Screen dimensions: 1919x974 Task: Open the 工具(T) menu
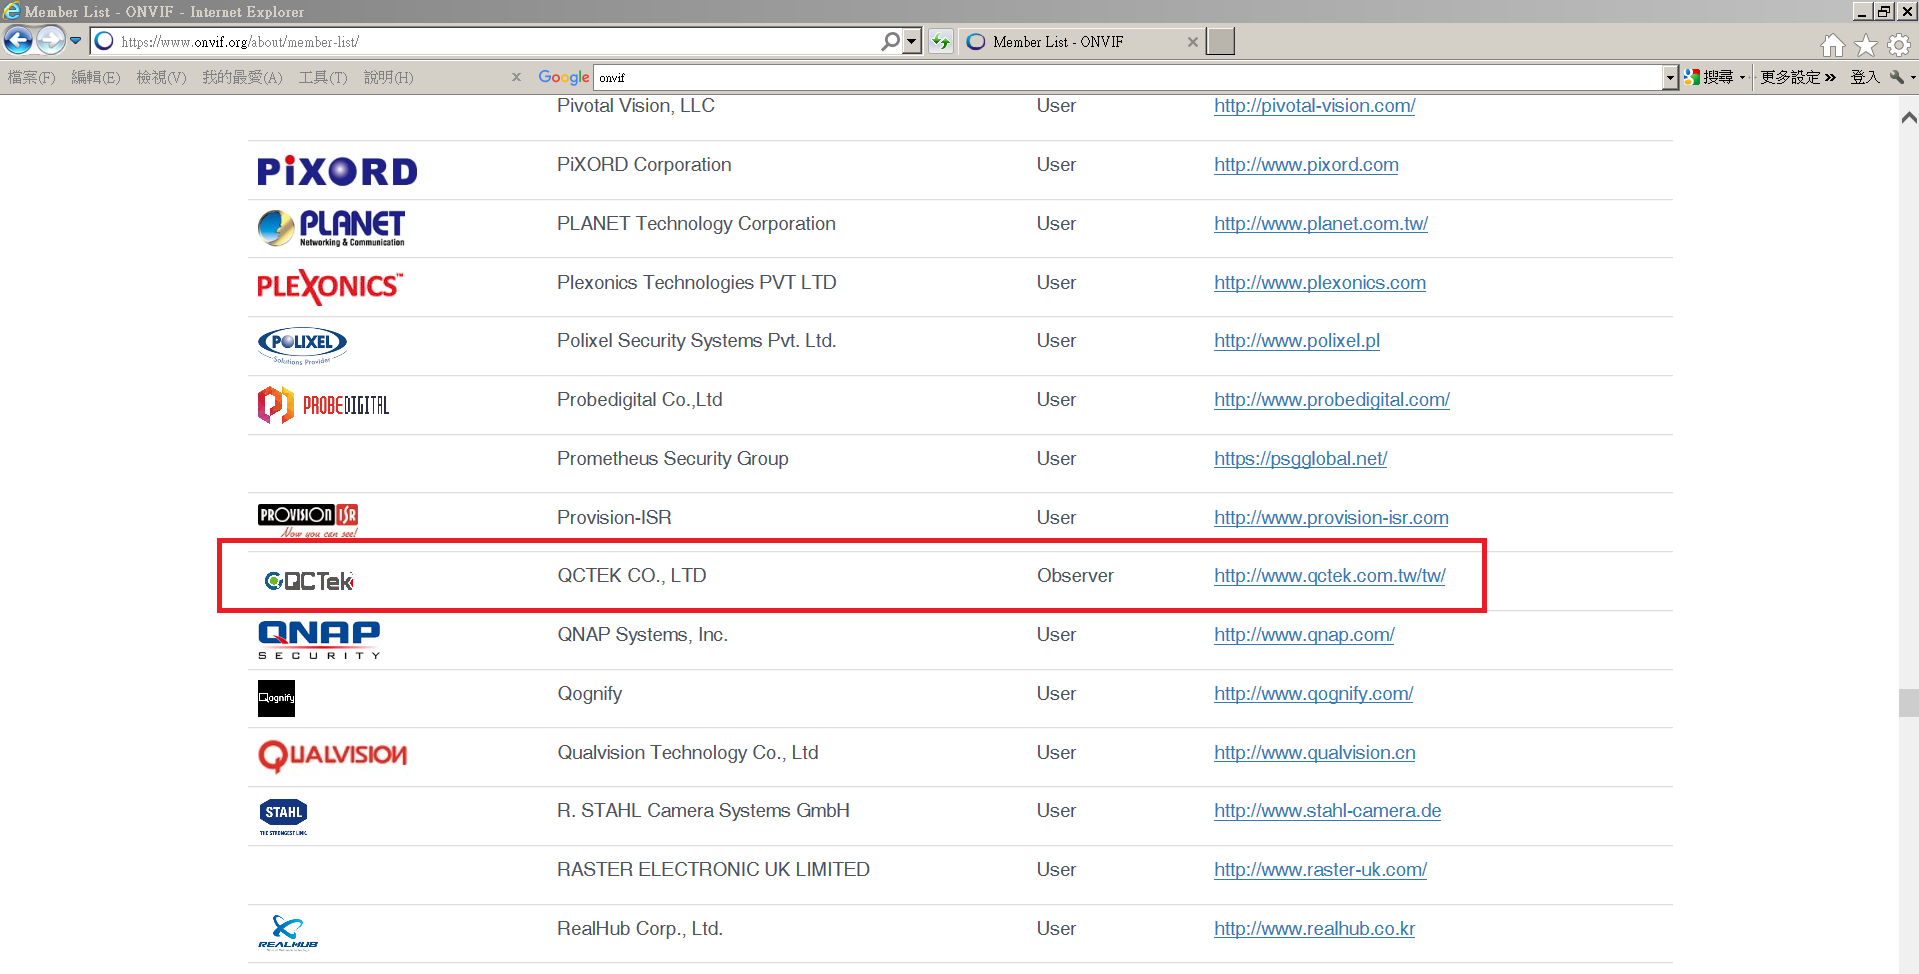click(x=322, y=77)
